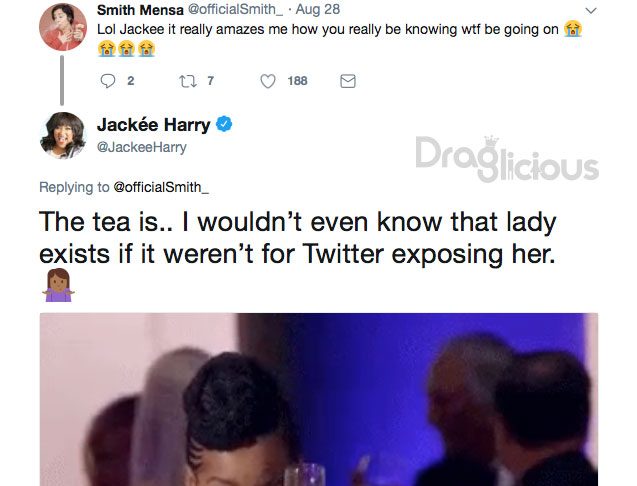The image size is (637, 486).
Task: Send tweet via direct message envelope icon
Action: tap(348, 81)
